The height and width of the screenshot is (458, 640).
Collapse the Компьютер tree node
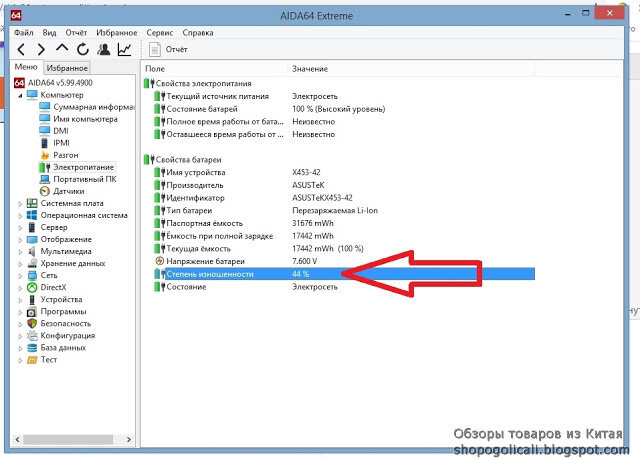coord(20,95)
